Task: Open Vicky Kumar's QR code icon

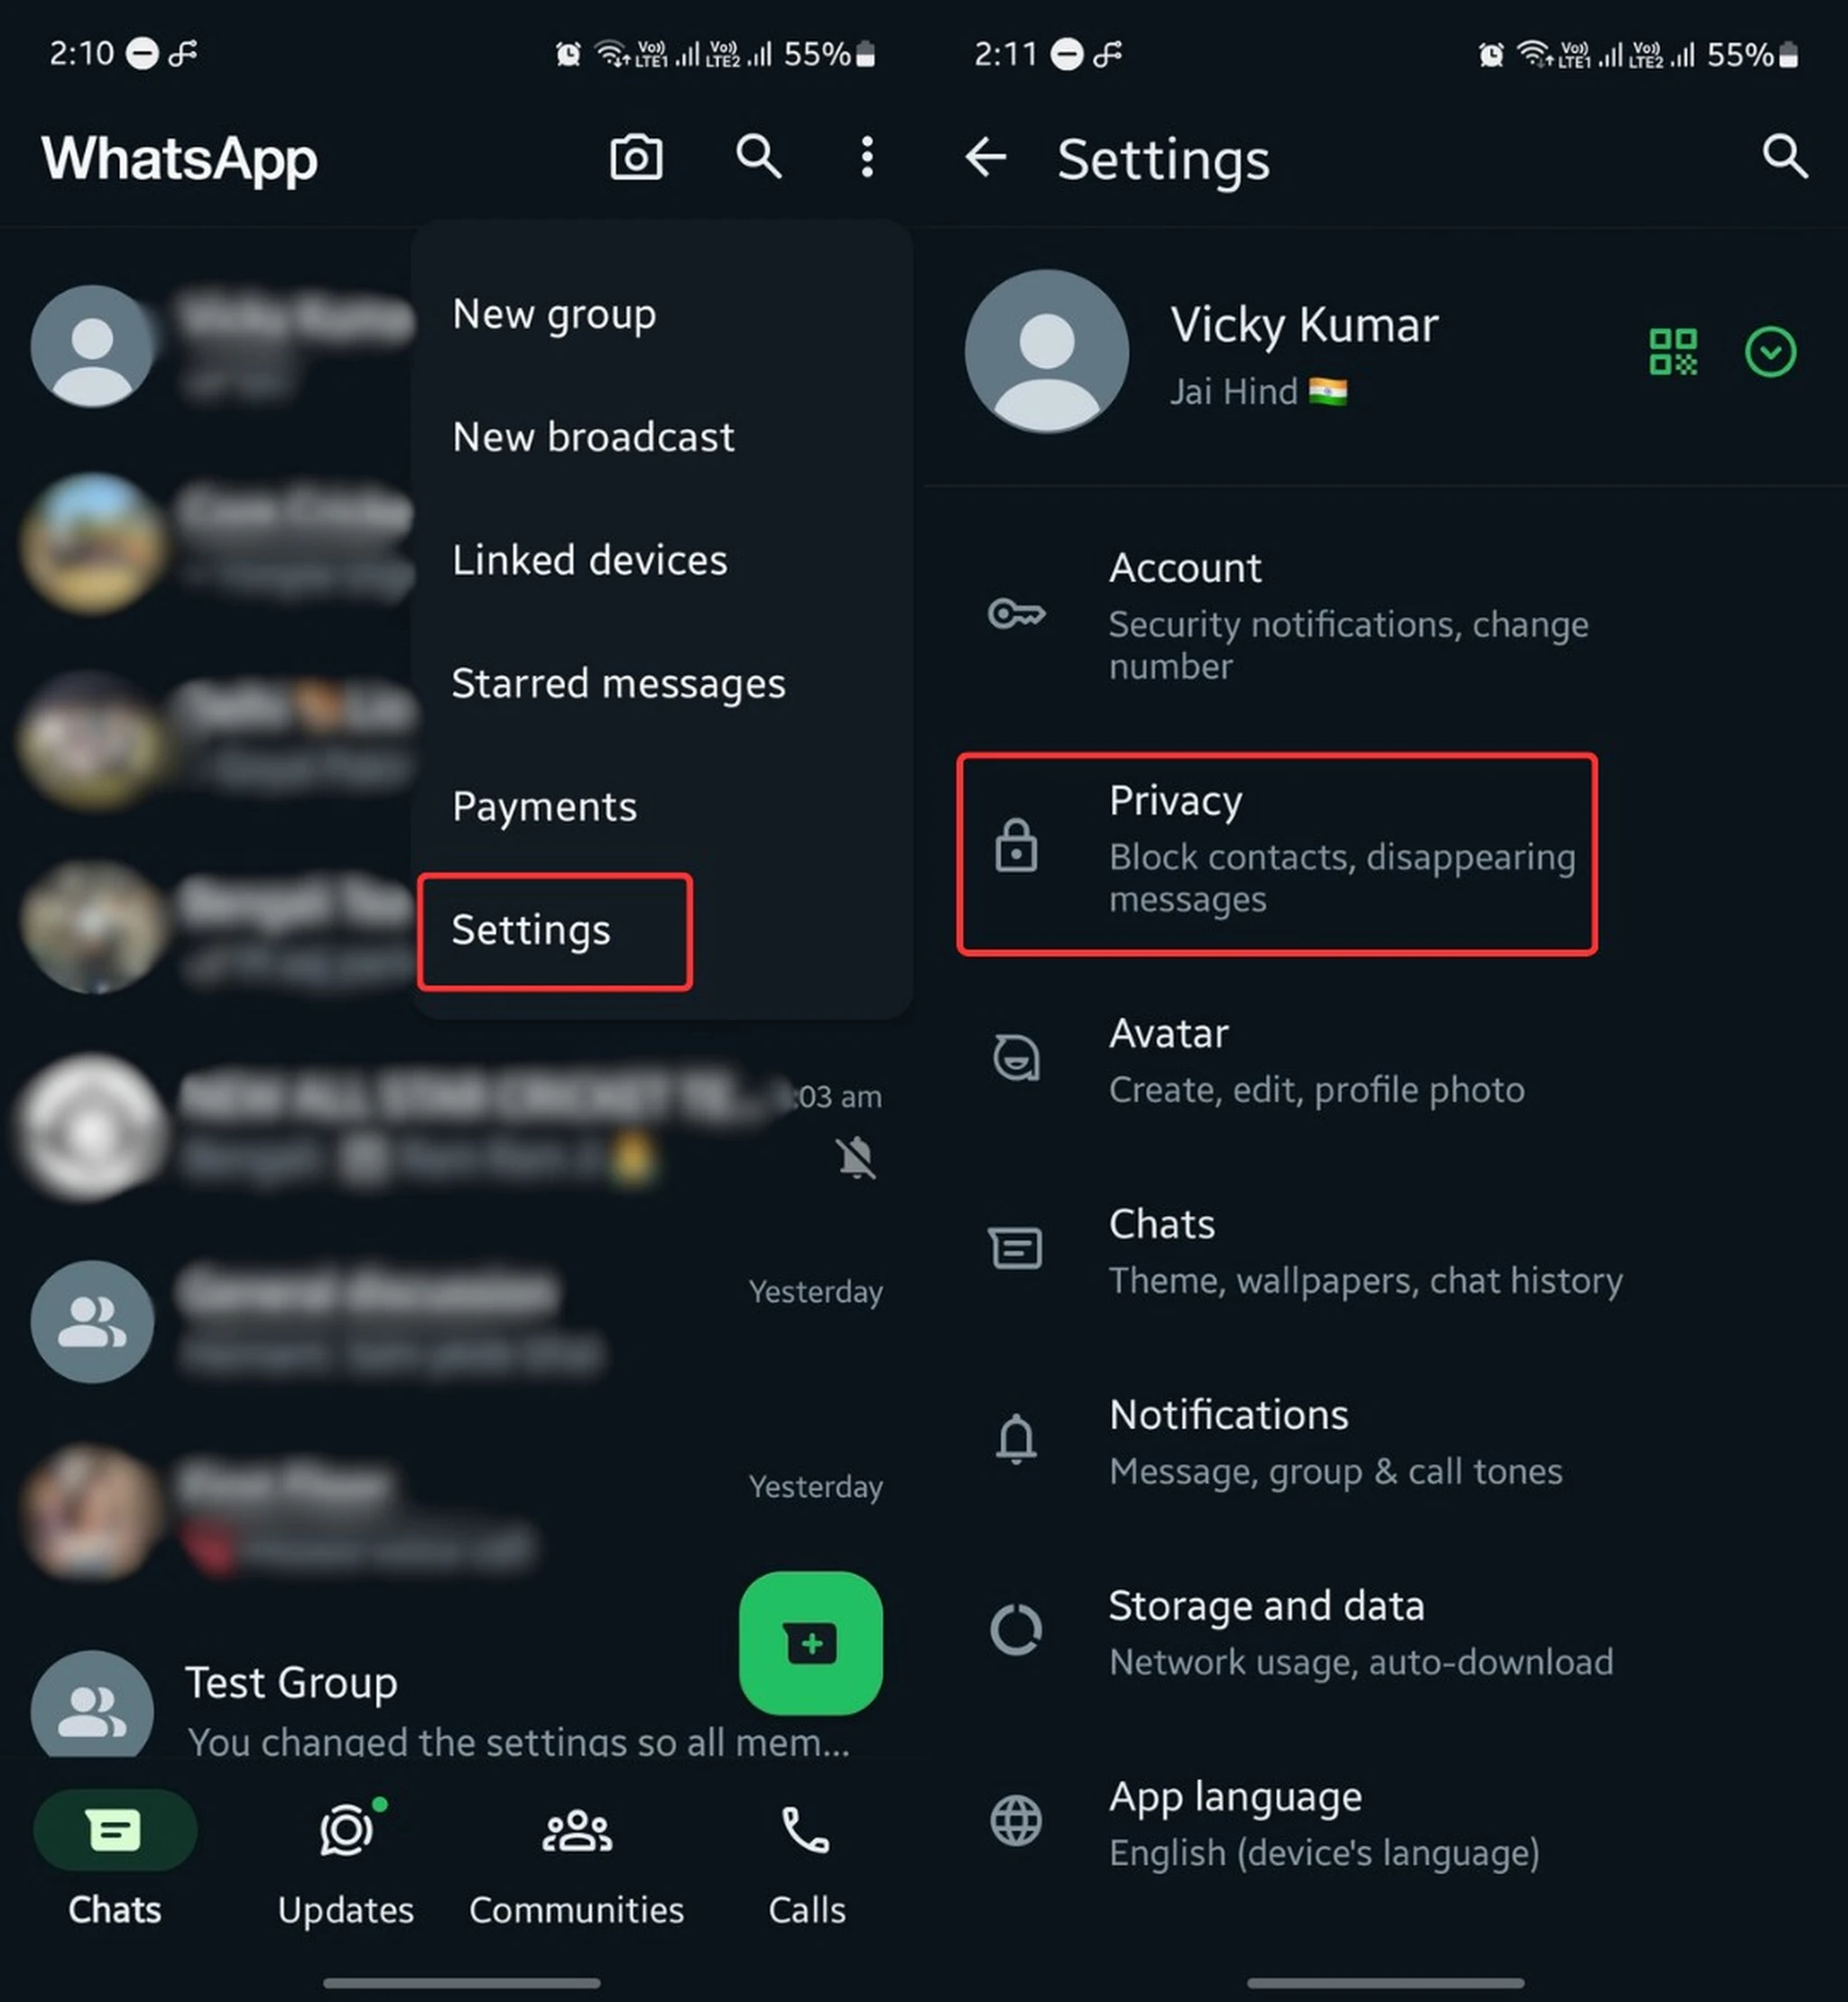Action: 1668,354
